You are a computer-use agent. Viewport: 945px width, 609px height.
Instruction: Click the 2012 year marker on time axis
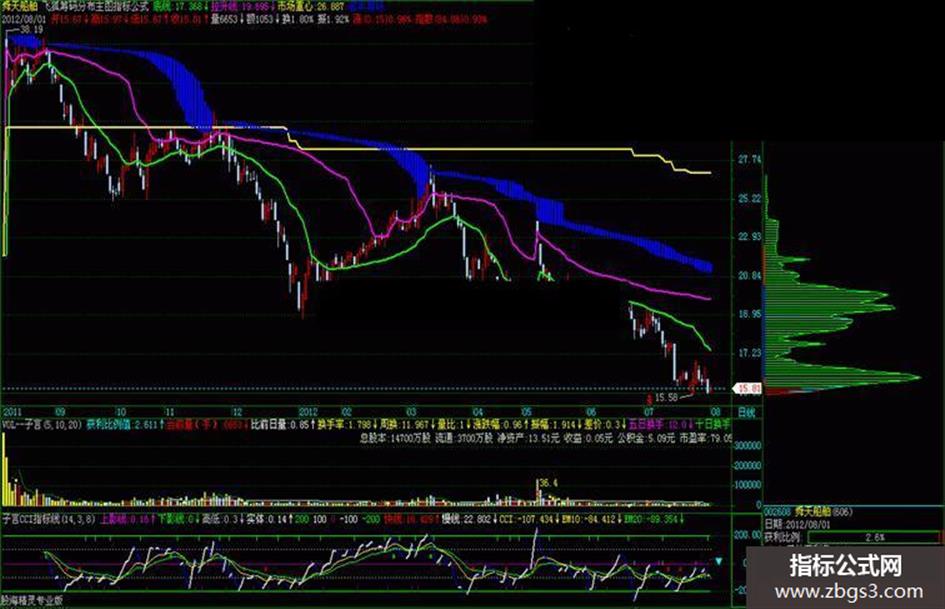coord(308,412)
